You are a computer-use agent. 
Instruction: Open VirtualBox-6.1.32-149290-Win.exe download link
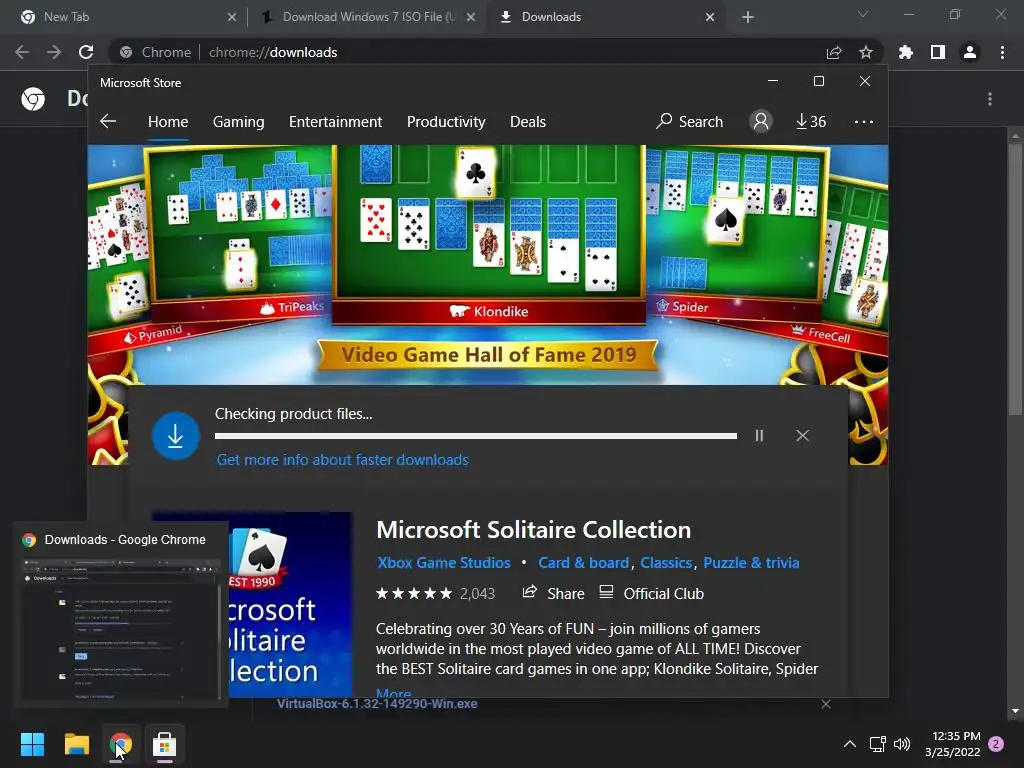(377, 703)
